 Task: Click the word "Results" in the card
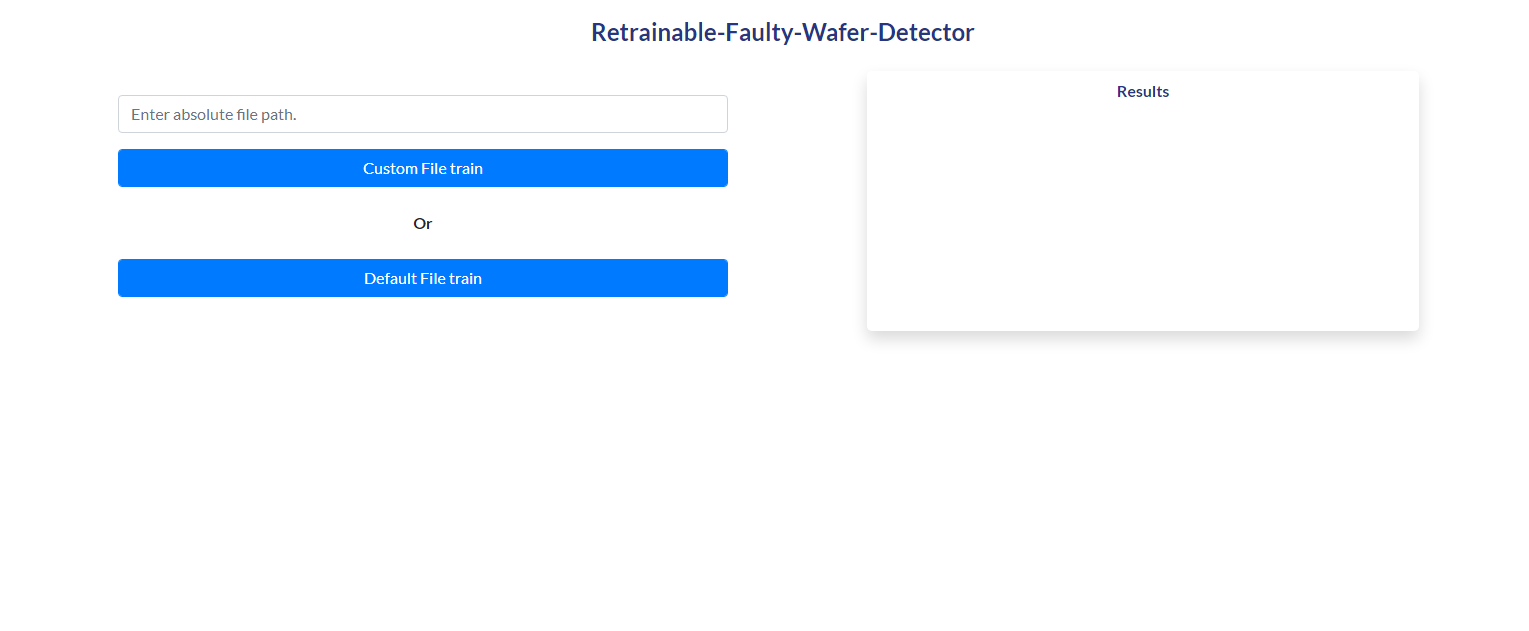[1142, 91]
